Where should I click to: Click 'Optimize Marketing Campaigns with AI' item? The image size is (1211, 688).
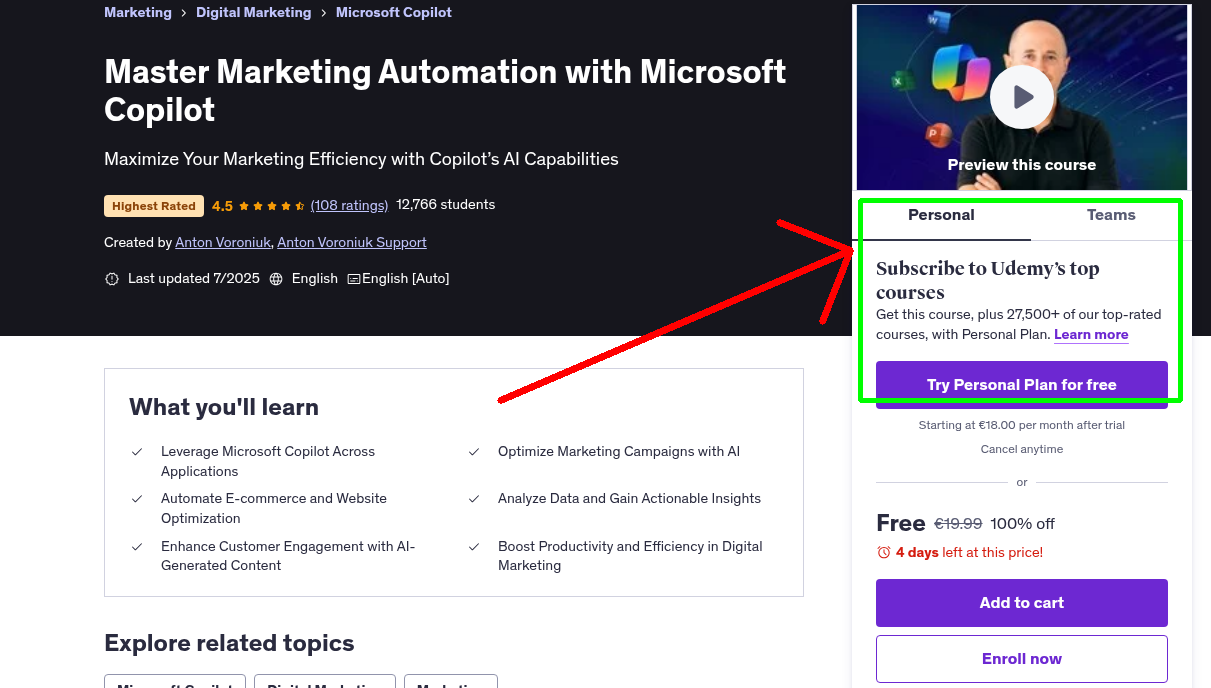click(619, 451)
